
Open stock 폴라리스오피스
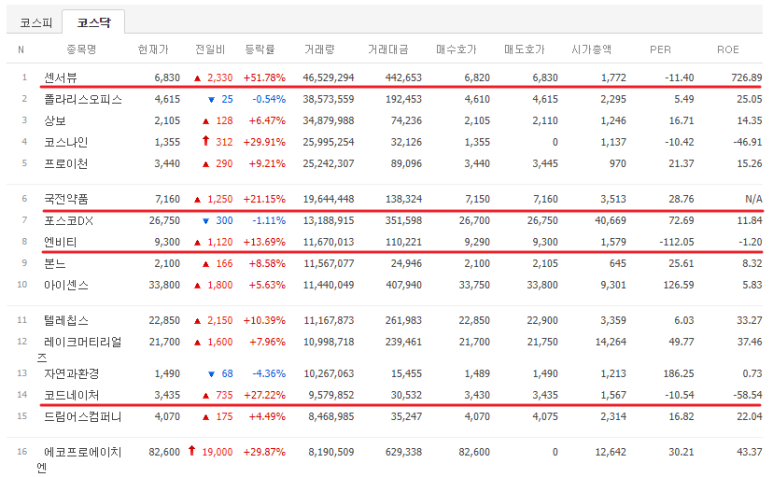coord(83,99)
